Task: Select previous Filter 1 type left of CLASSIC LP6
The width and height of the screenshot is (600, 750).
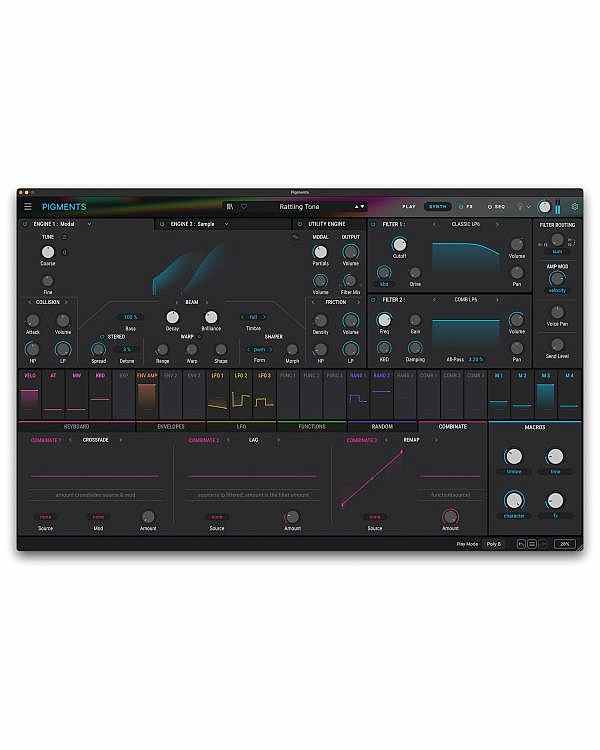Action: pyautogui.click(x=435, y=224)
